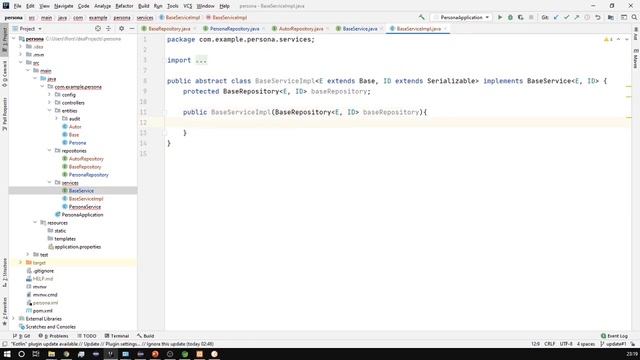640x360 pixels.
Task: Expand External Libraries node
Action: click(14, 318)
